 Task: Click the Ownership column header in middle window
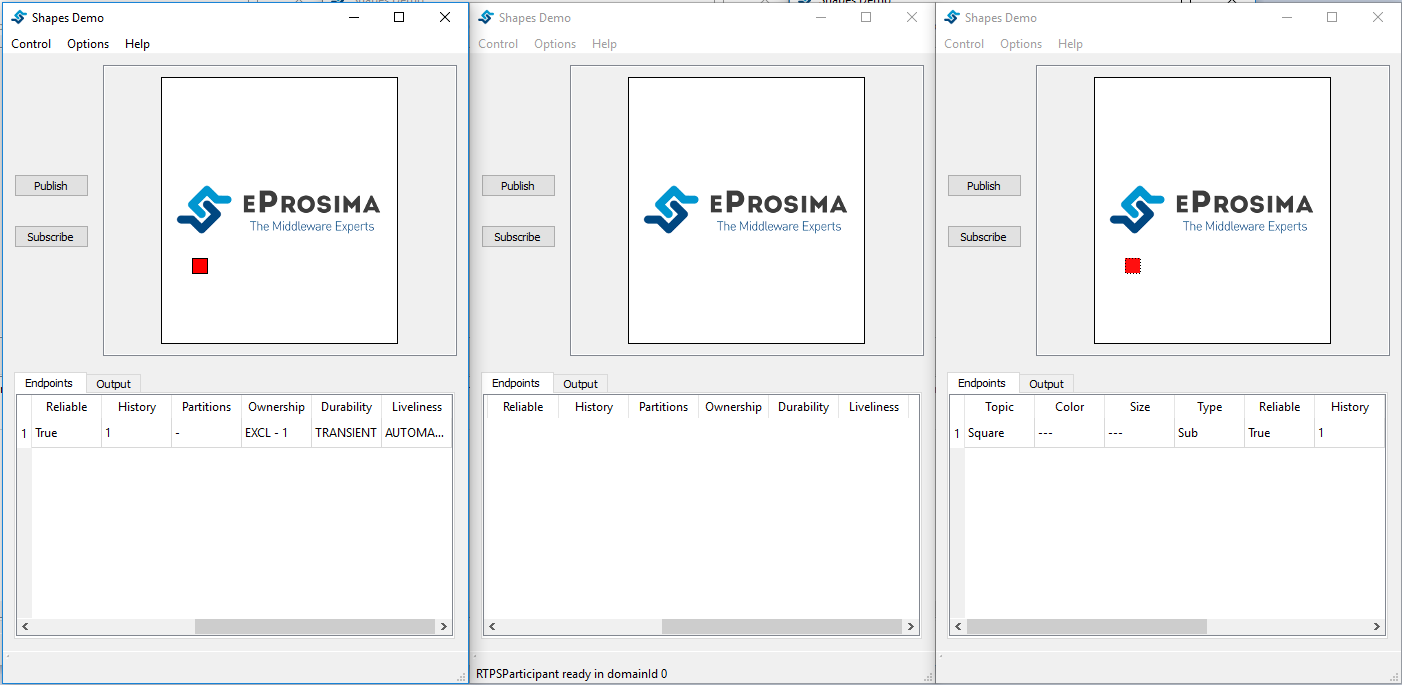pos(734,407)
